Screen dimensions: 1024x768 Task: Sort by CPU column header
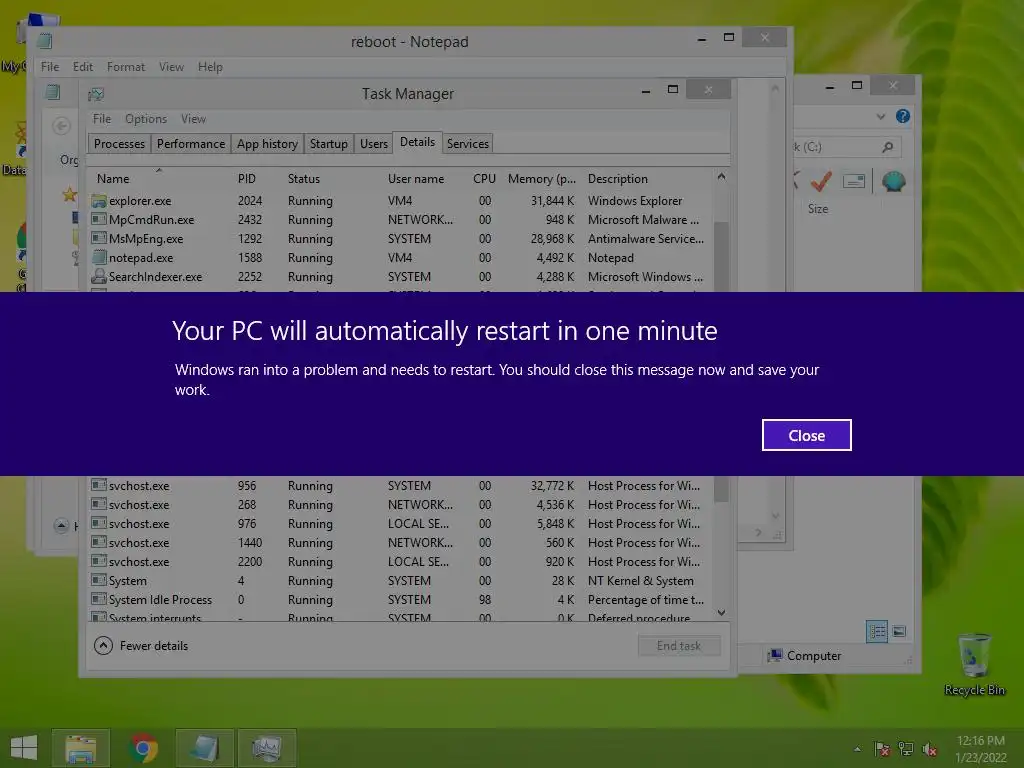[x=484, y=179]
